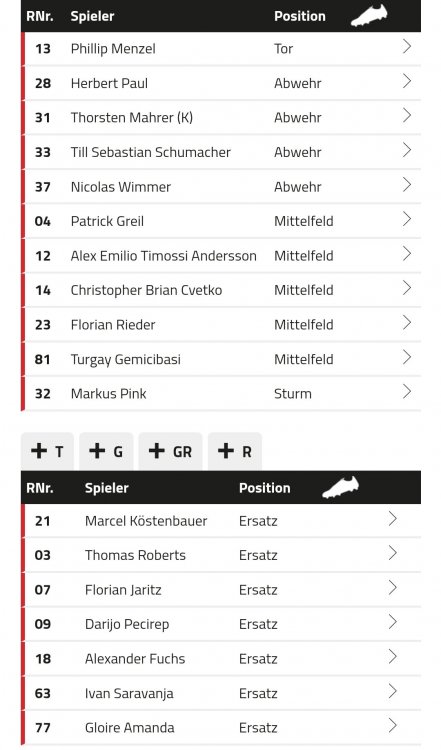Open Phillip Menzel details via chevron
The image size is (441, 750).
407,47
